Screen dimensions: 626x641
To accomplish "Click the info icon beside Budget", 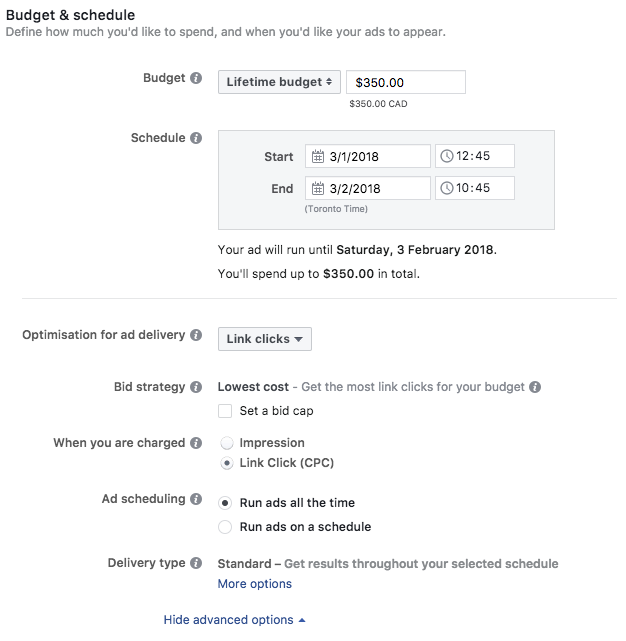I will [x=196, y=78].
